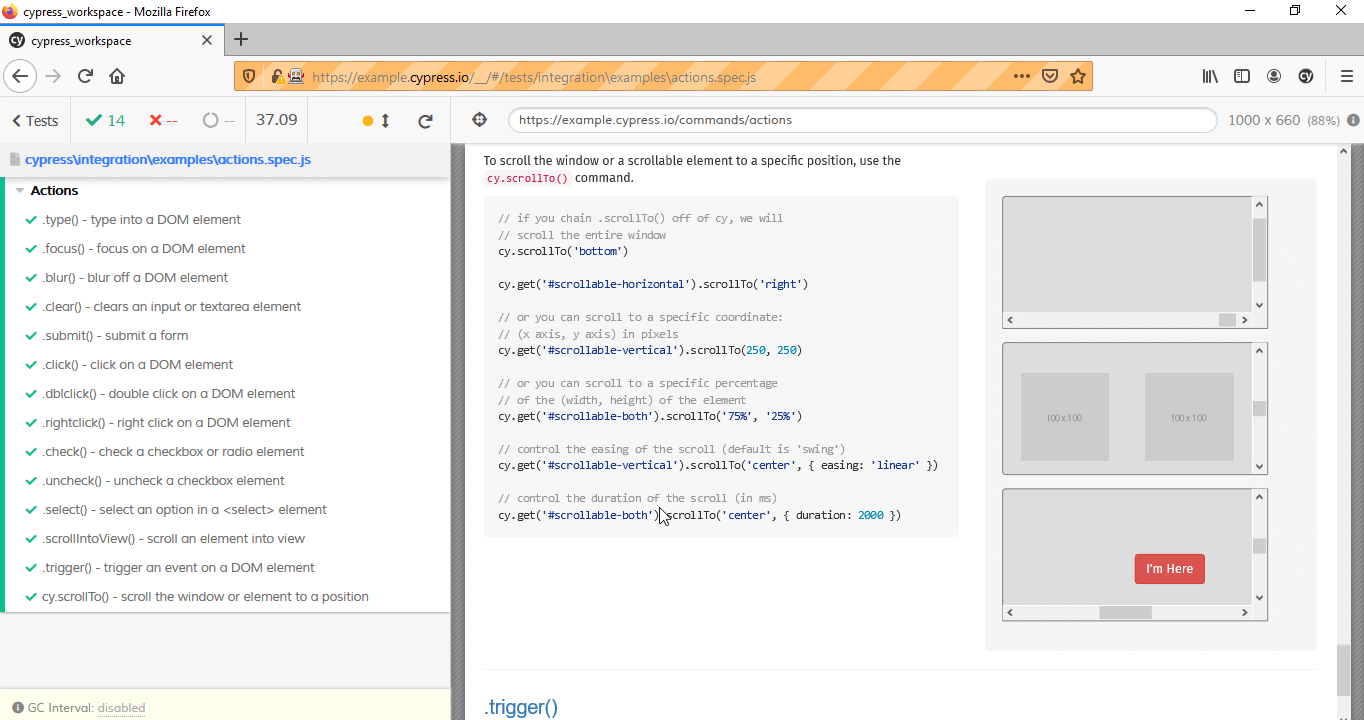Image resolution: width=1364 pixels, height=720 pixels.
Task: Open the Selector Playground crosshair tool
Action: 479,119
